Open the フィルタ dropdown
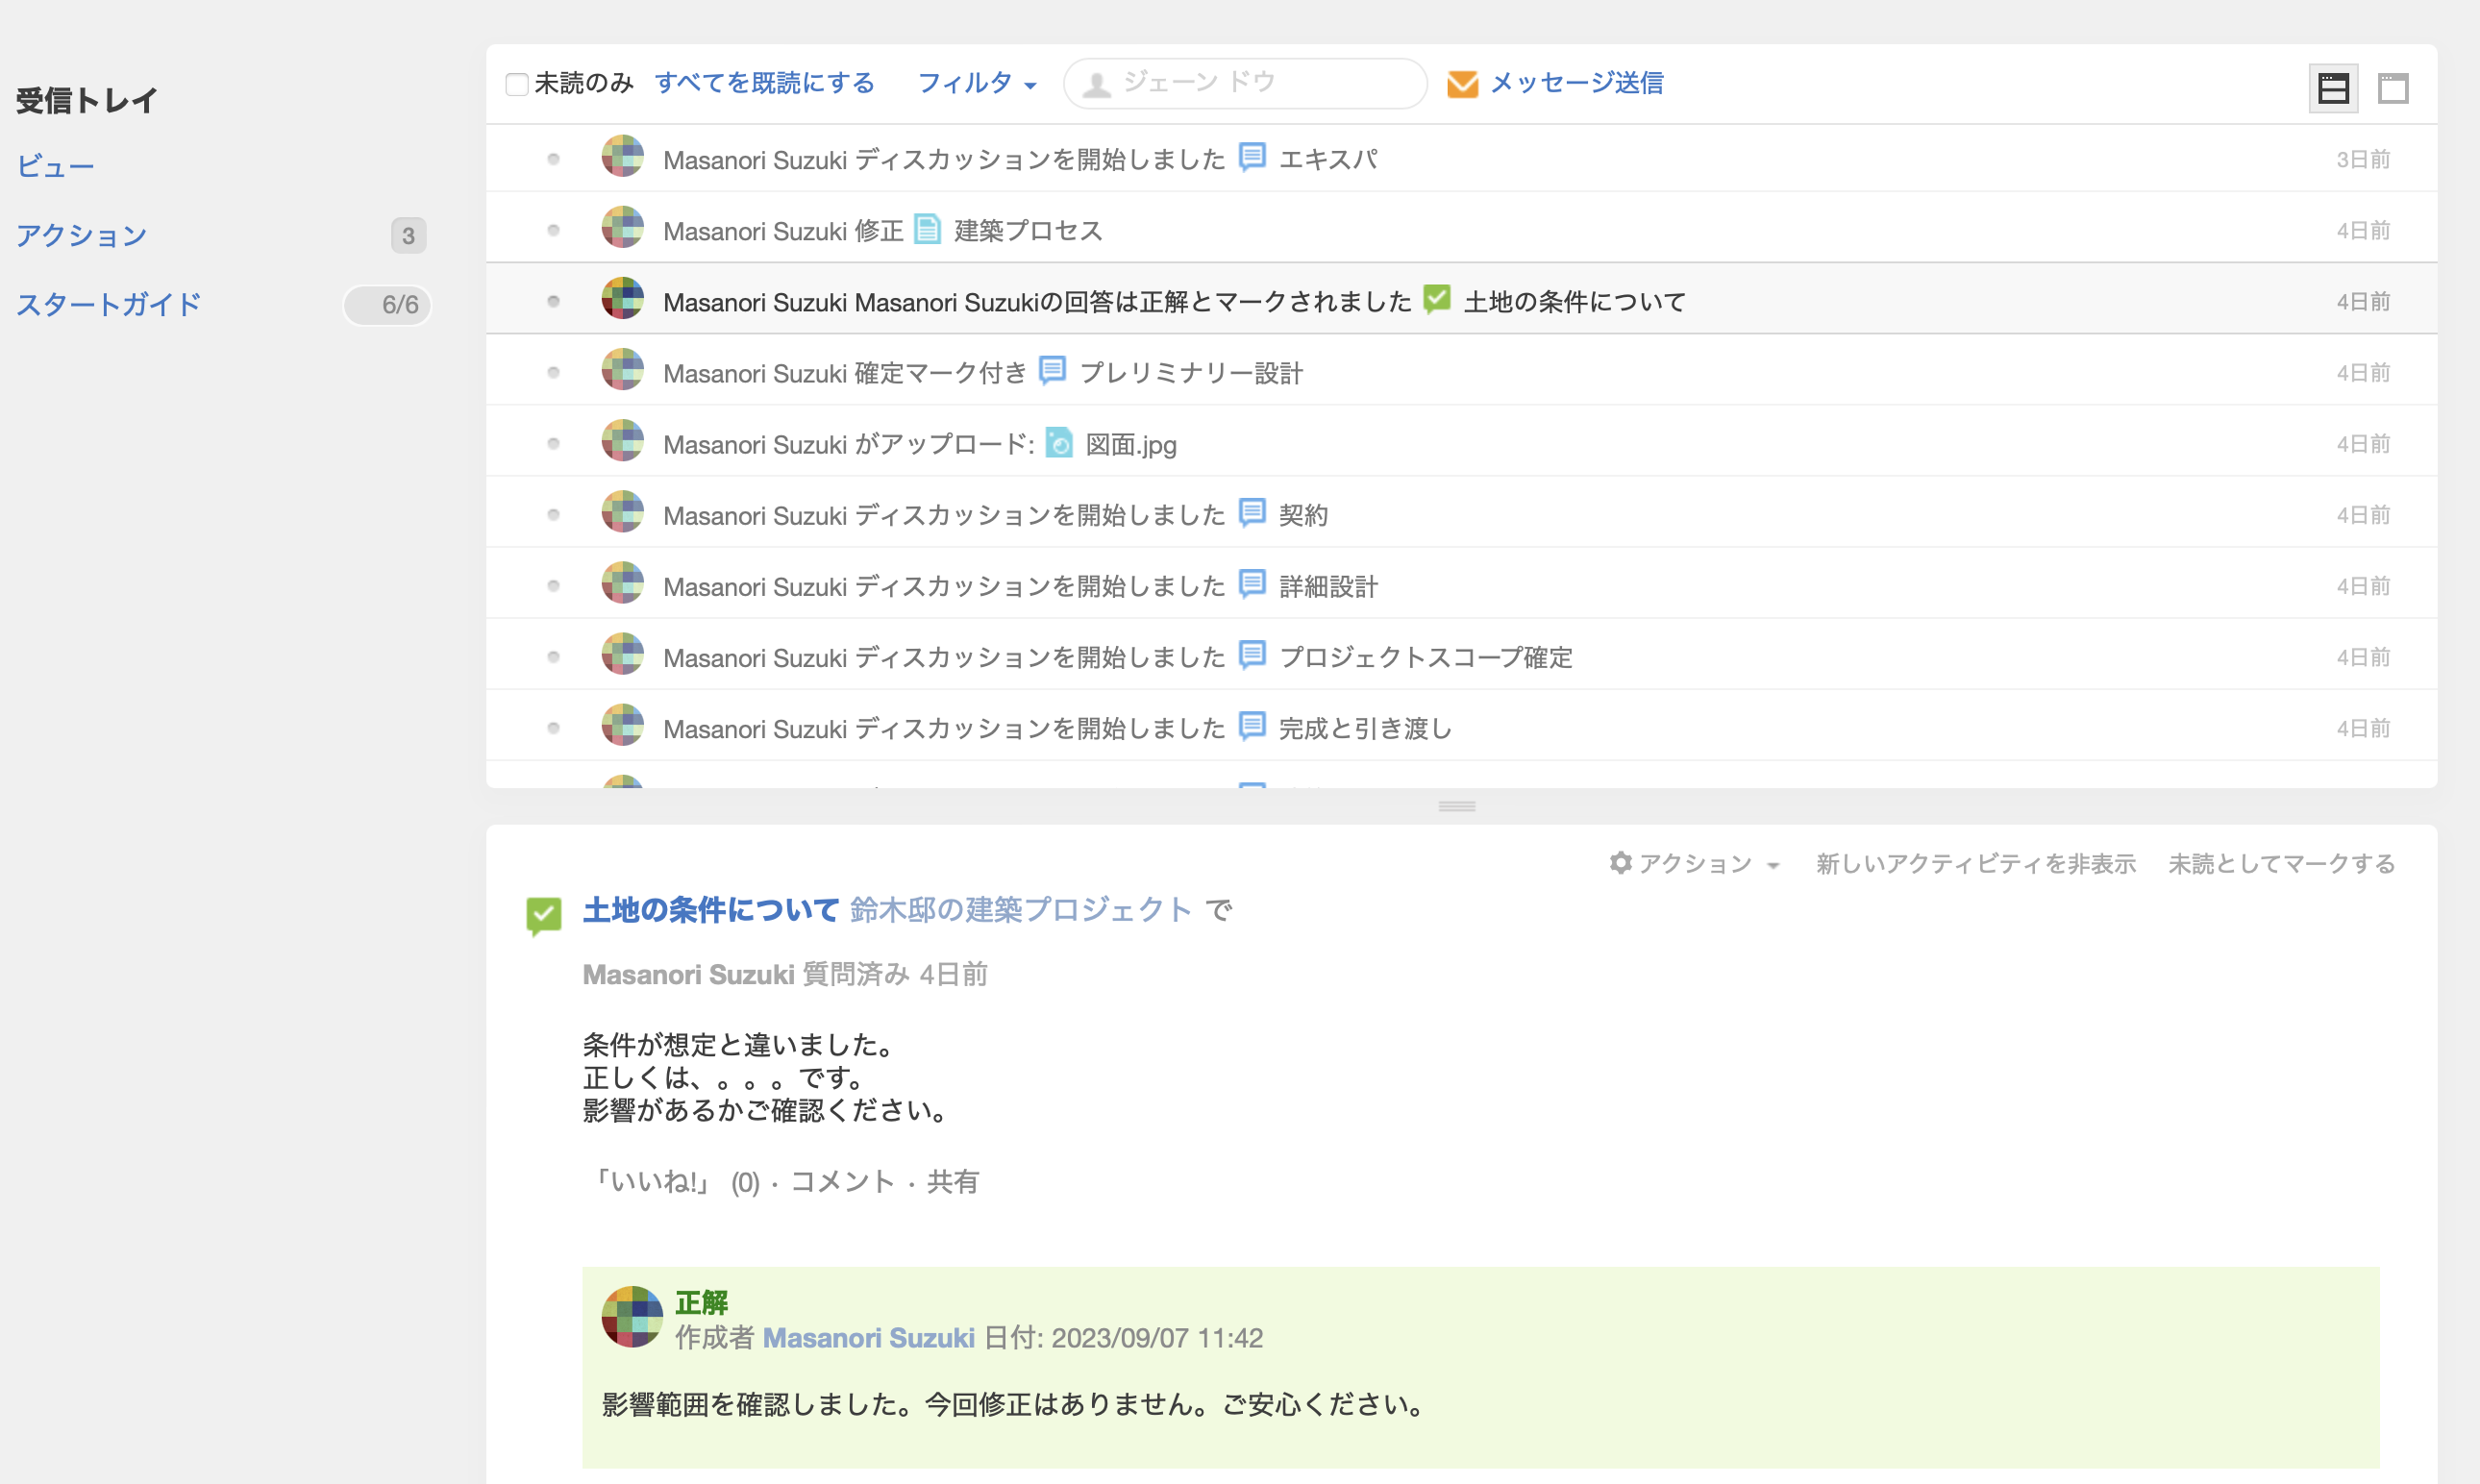Viewport: 2480px width, 1484px height. pos(976,83)
